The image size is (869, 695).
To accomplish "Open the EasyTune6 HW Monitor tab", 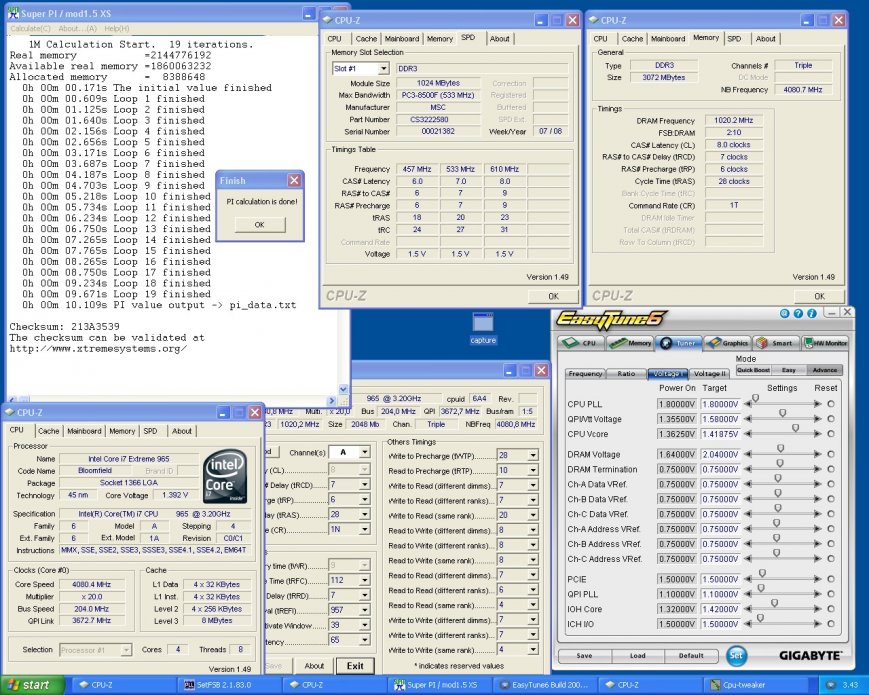I will point(825,343).
